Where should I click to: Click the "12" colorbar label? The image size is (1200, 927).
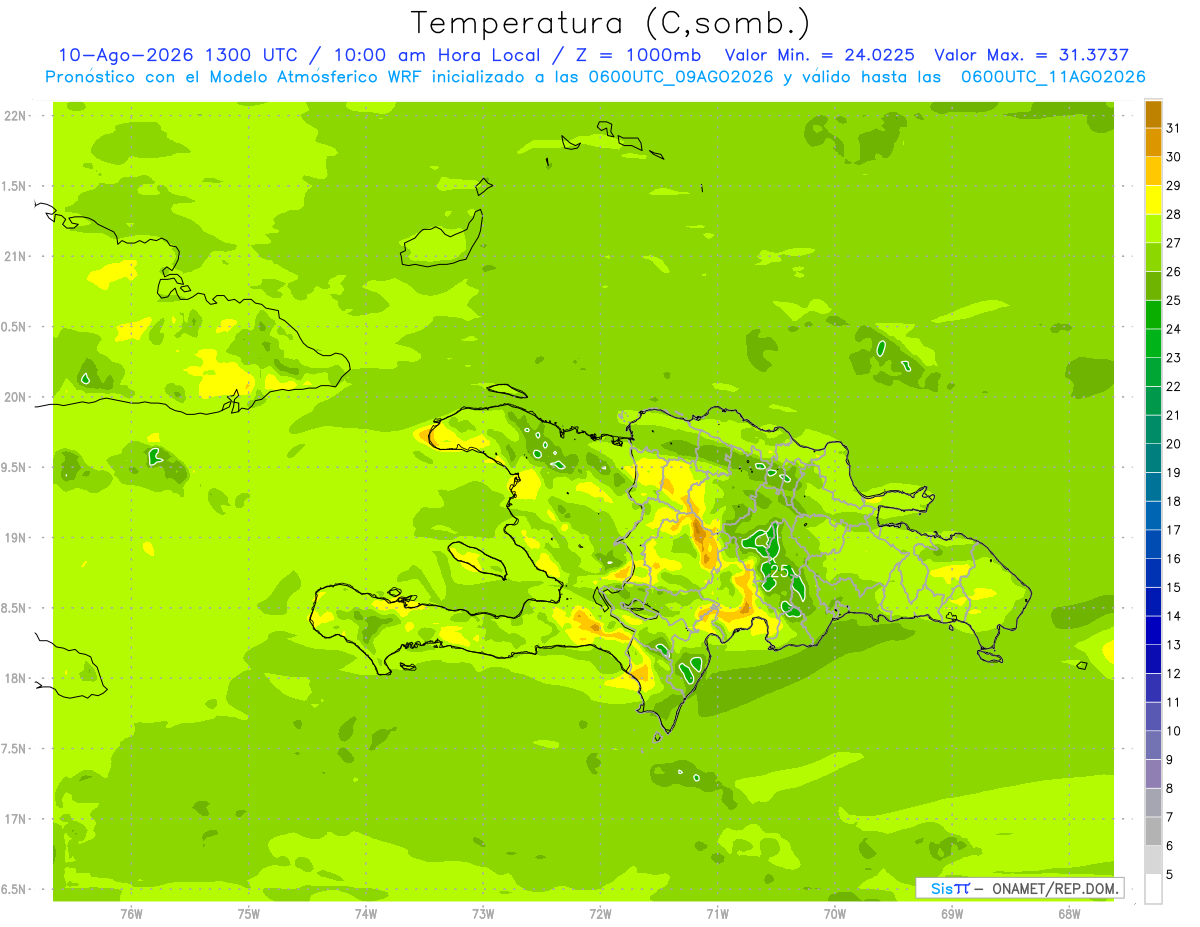pos(1174,674)
